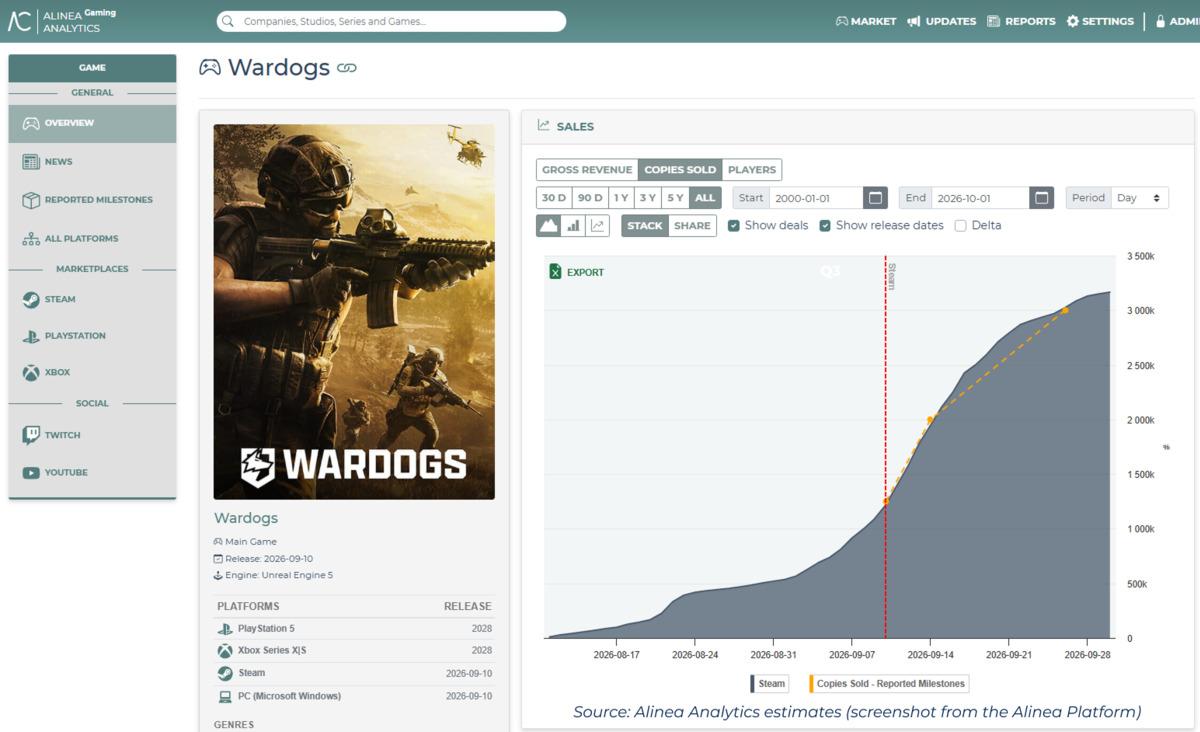Viewport: 1200px width, 732px height.
Task: Switch to area chart view
Action: coord(548,226)
